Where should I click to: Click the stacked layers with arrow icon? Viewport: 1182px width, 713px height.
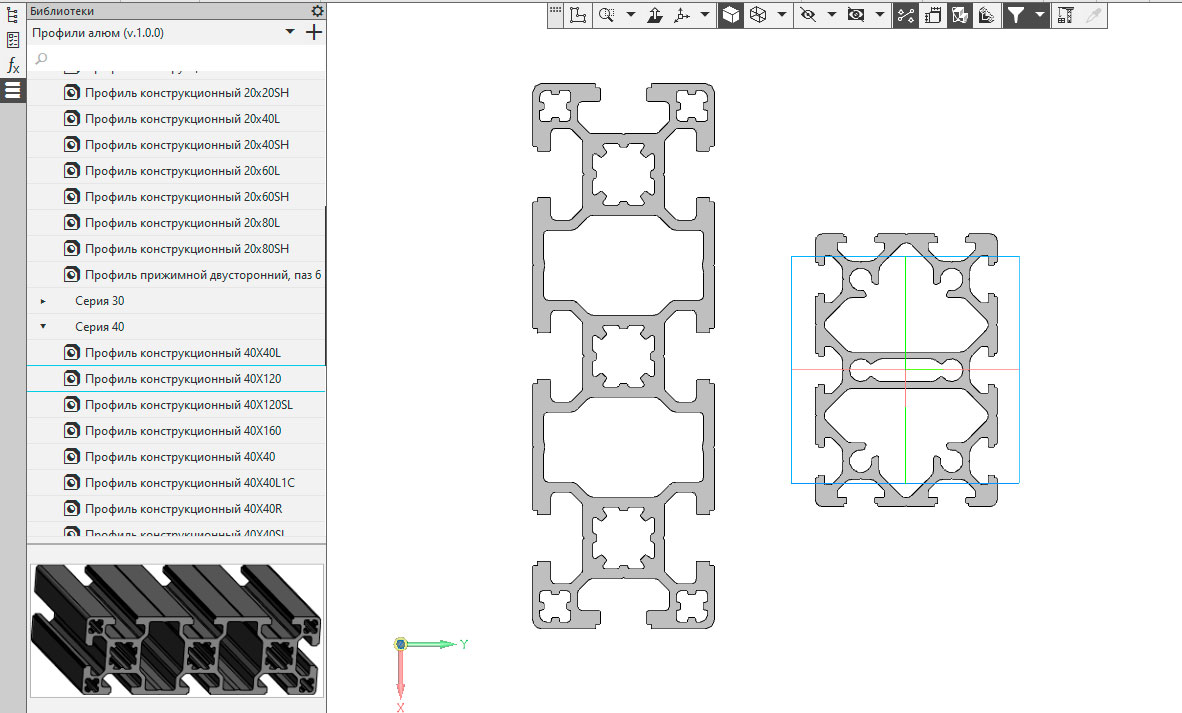point(987,15)
